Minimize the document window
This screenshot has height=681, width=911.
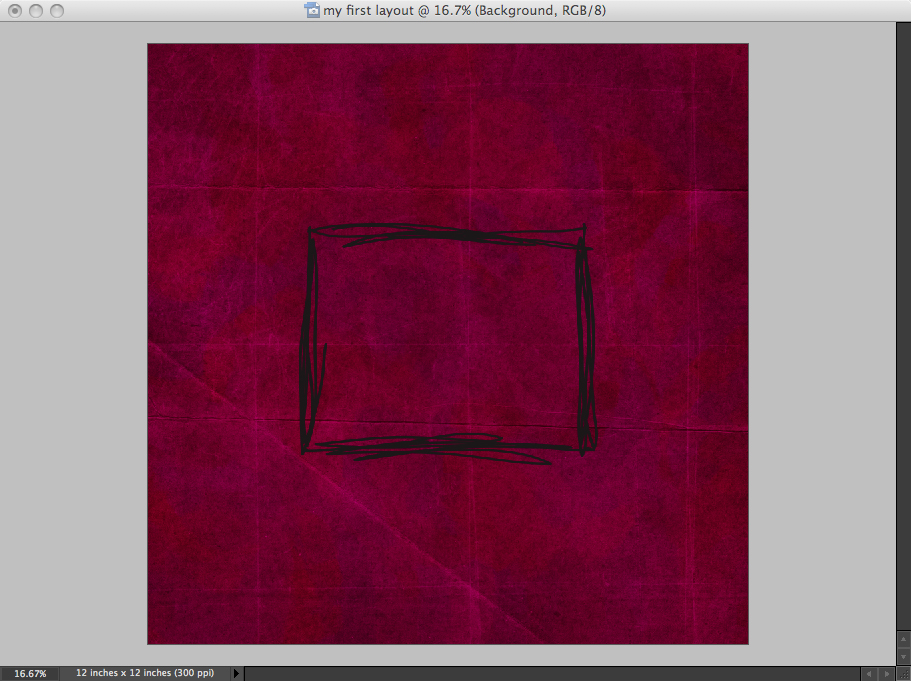tap(35, 10)
